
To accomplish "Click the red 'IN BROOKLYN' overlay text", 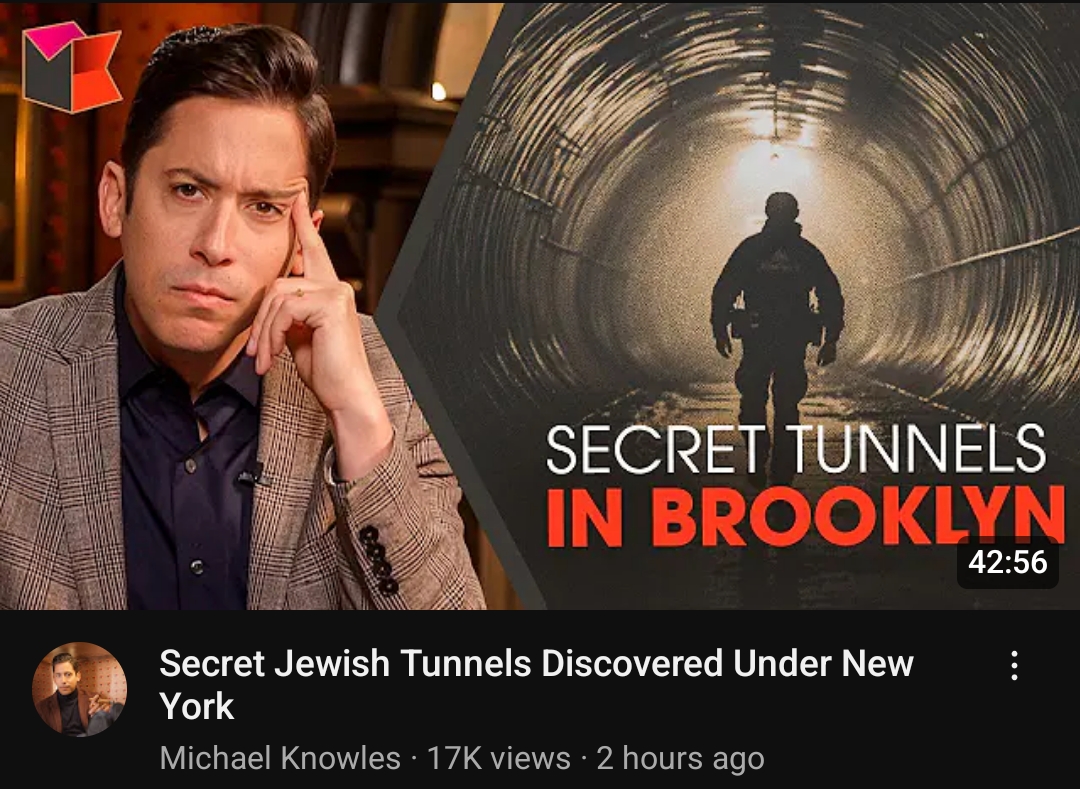I will coord(804,516).
